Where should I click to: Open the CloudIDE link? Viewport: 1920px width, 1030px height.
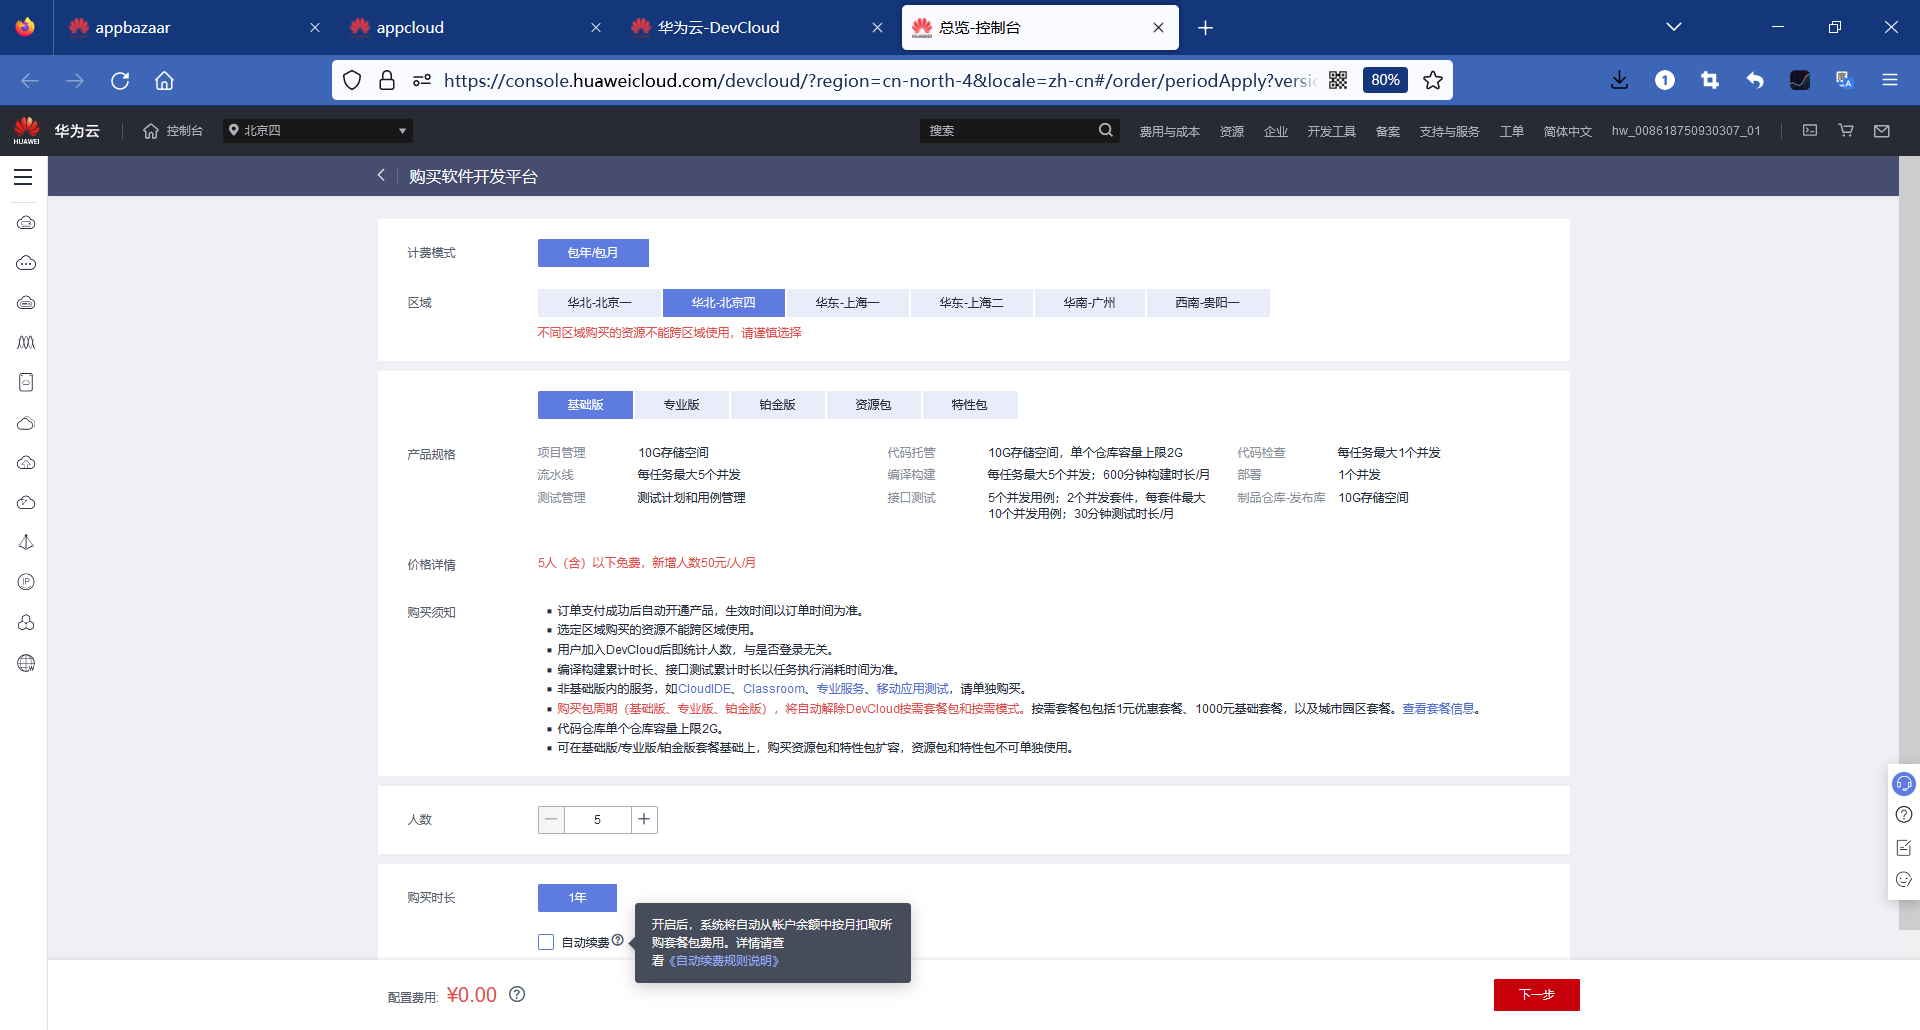[705, 689]
